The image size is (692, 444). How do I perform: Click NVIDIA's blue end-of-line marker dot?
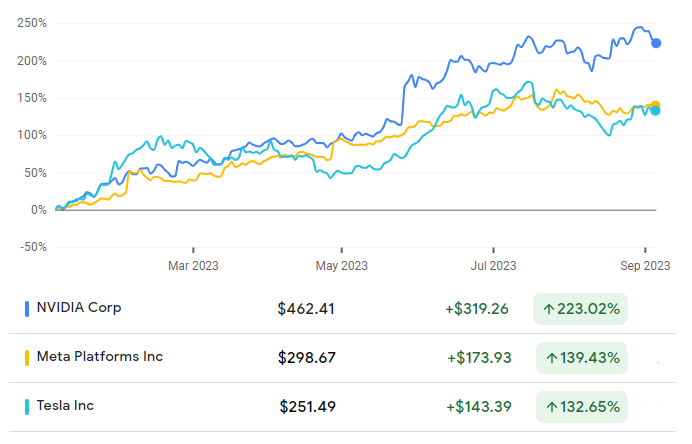point(656,43)
